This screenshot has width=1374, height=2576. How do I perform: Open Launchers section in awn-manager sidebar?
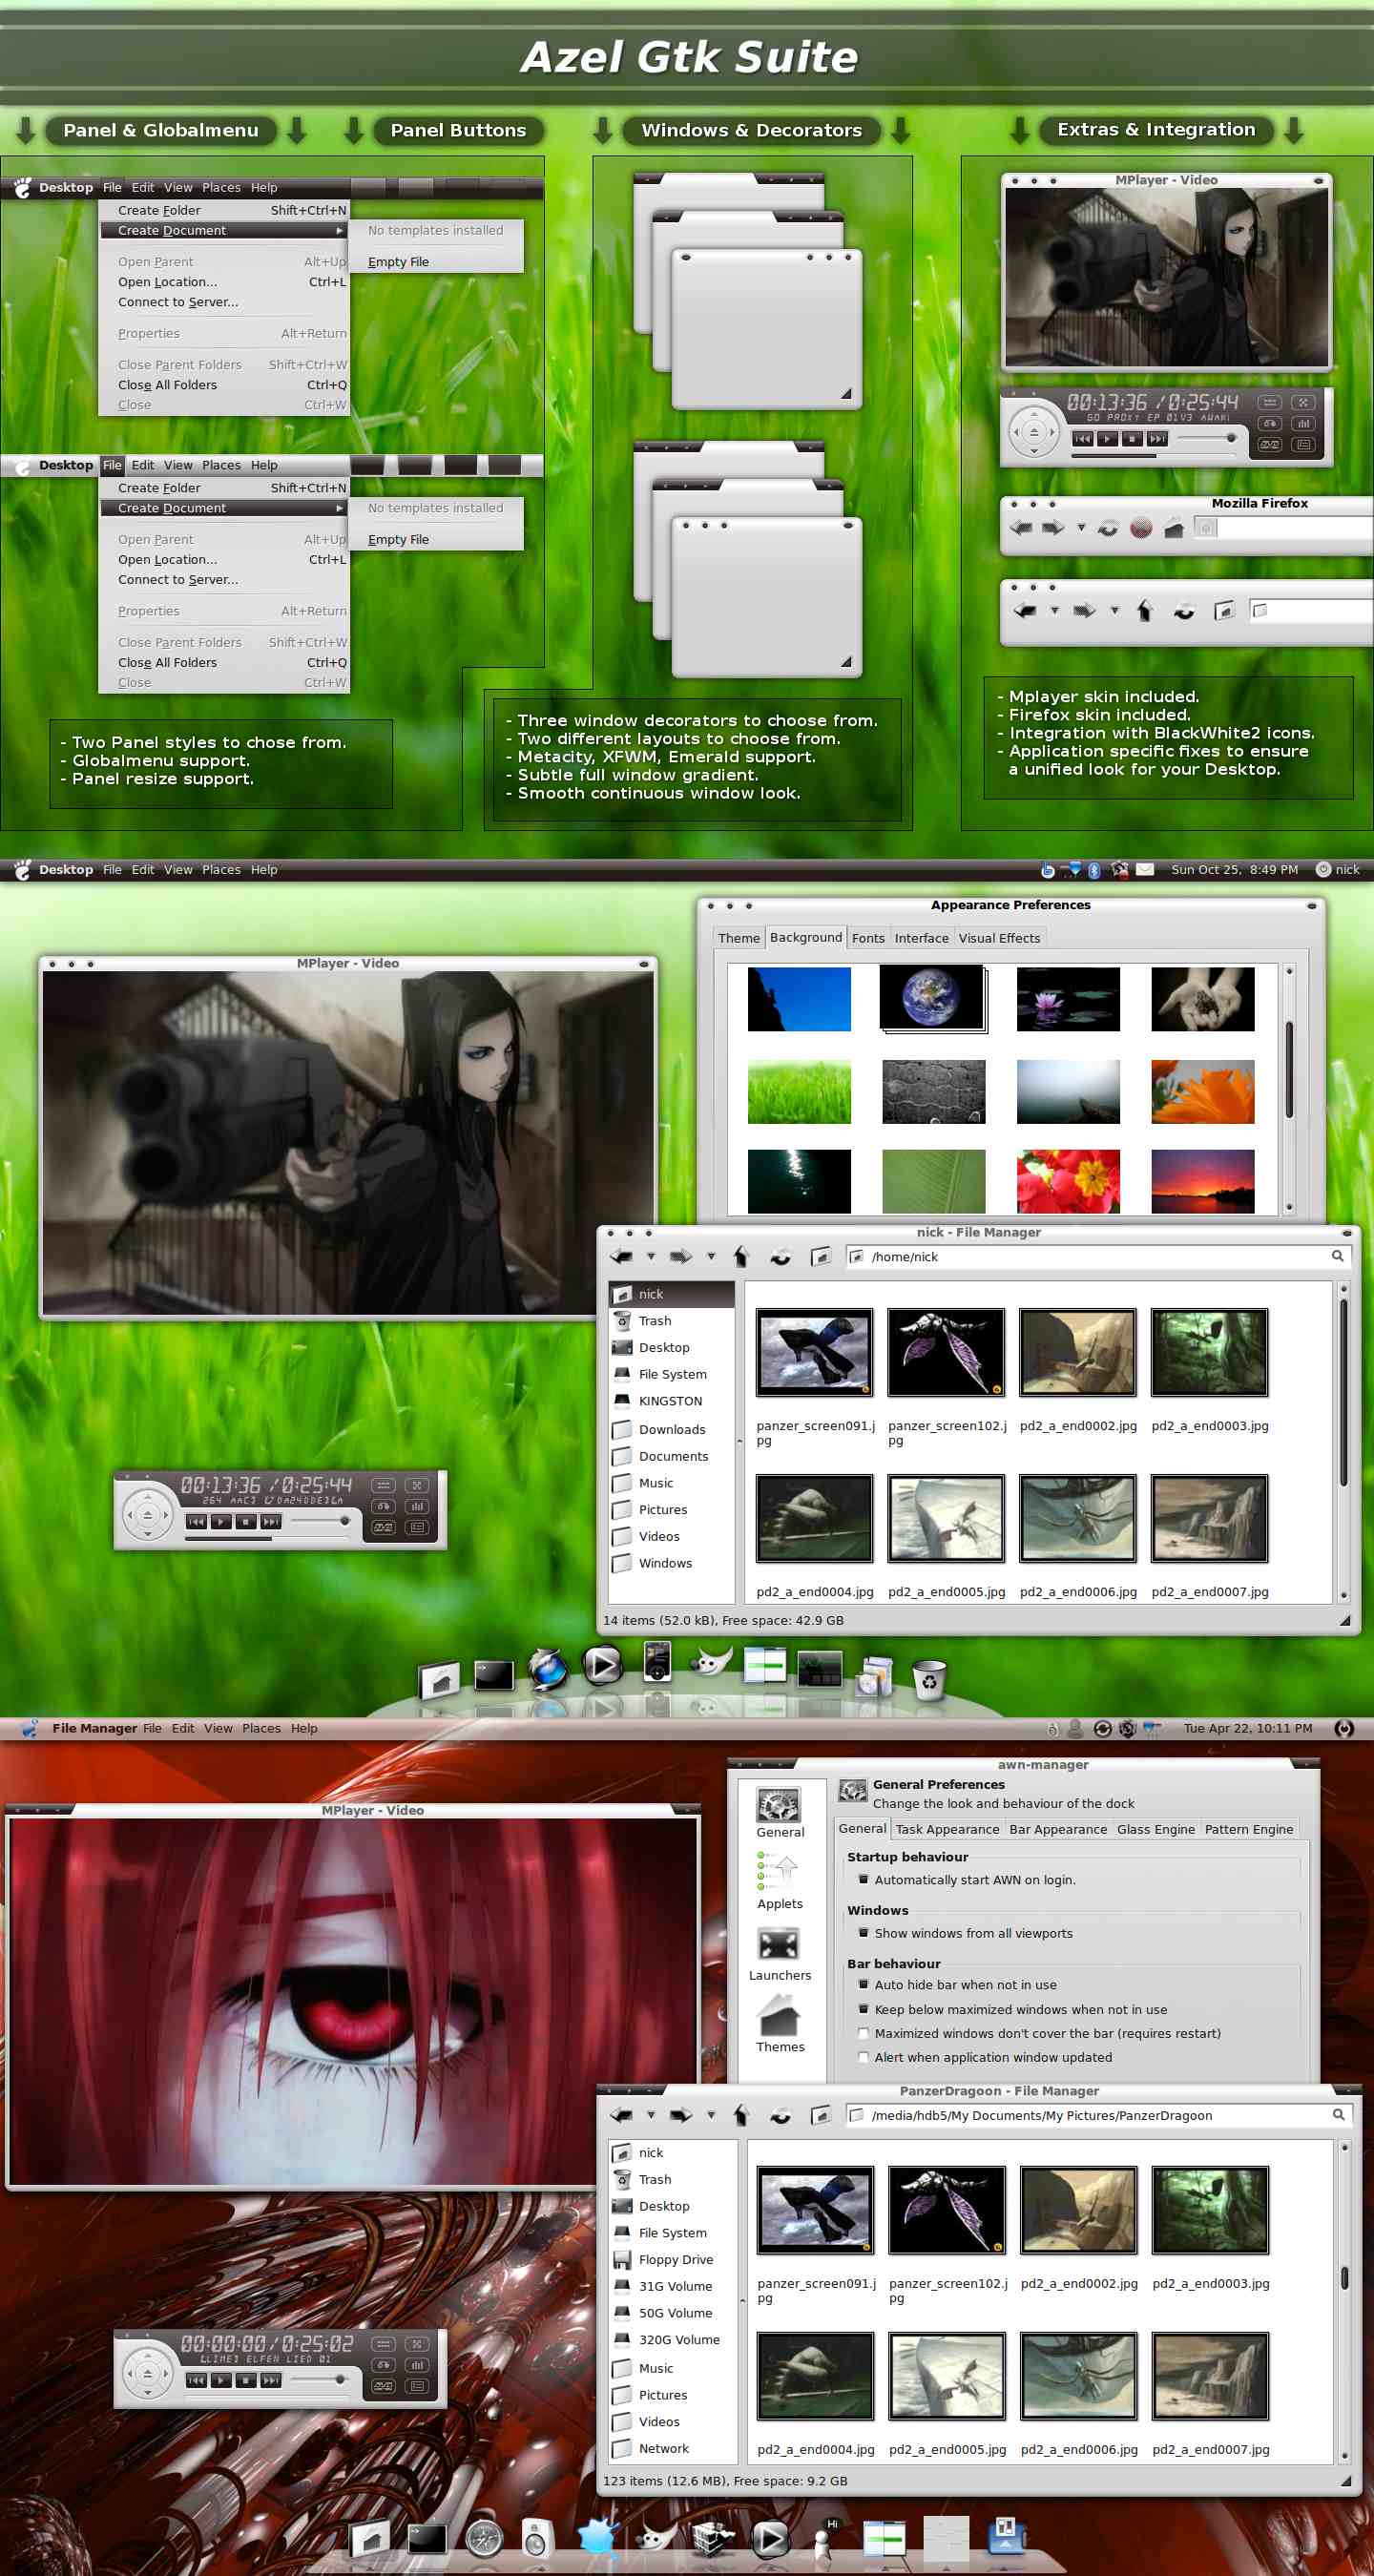click(779, 1953)
